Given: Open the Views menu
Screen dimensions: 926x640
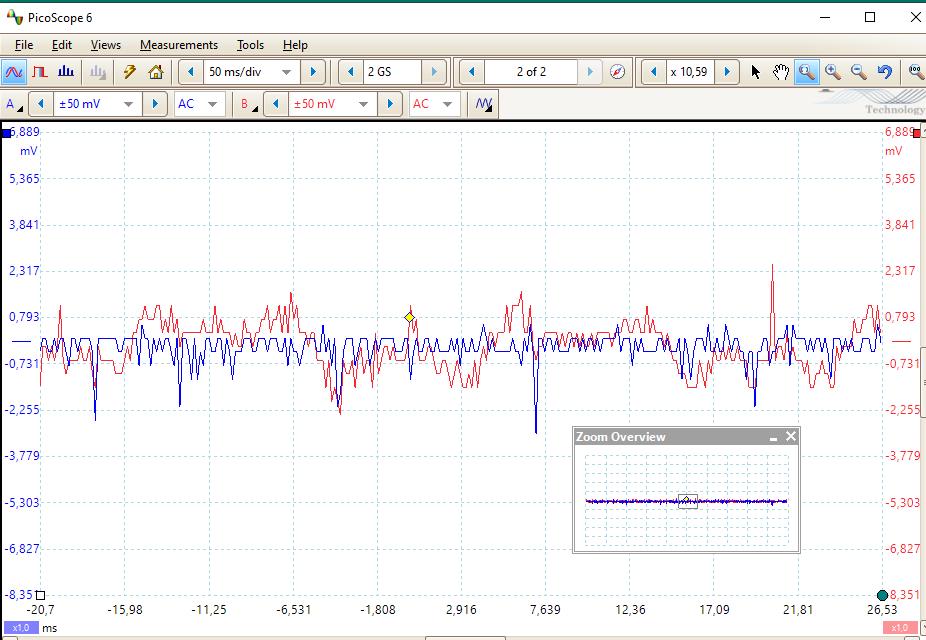Looking at the screenshot, I should [106, 45].
